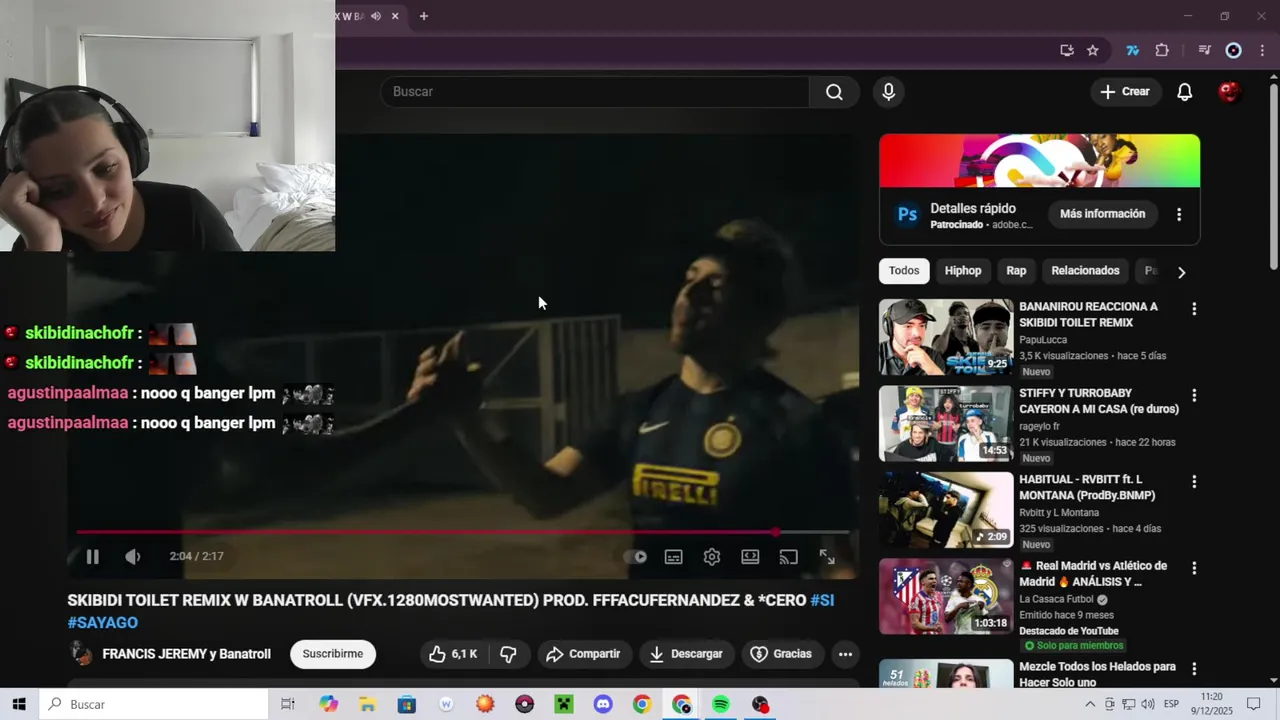Open the FRANCIS JEREMY y Banatroll channel link
The image size is (1280, 720).
click(186, 654)
